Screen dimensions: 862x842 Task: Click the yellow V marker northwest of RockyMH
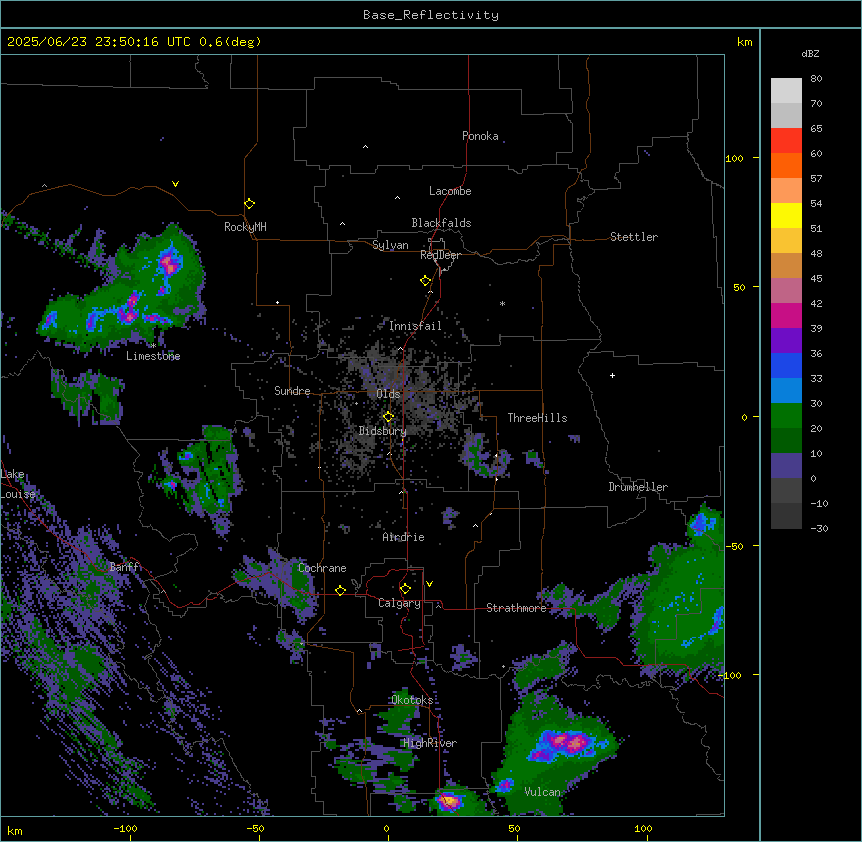tap(175, 184)
